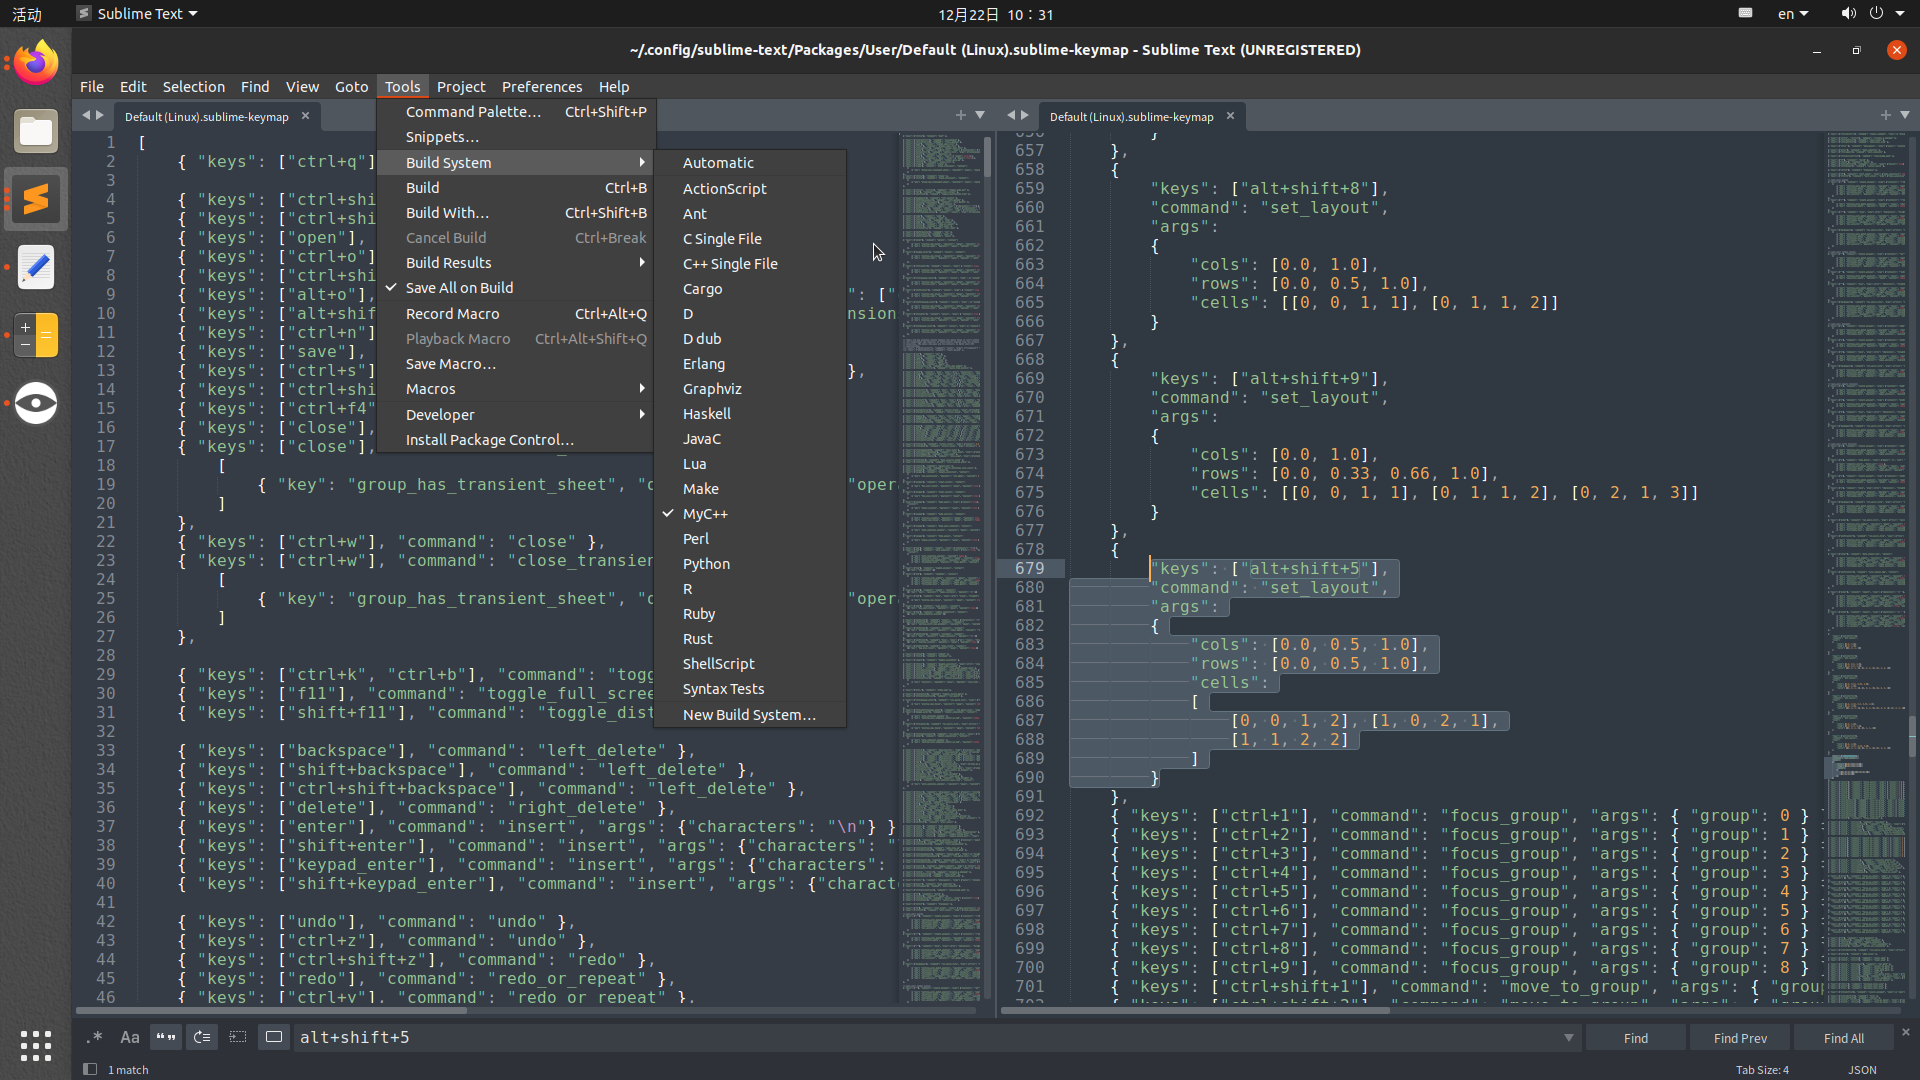The height and width of the screenshot is (1080, 1920).
Task: Open system volume icon in top bar
Action: 1848,14
